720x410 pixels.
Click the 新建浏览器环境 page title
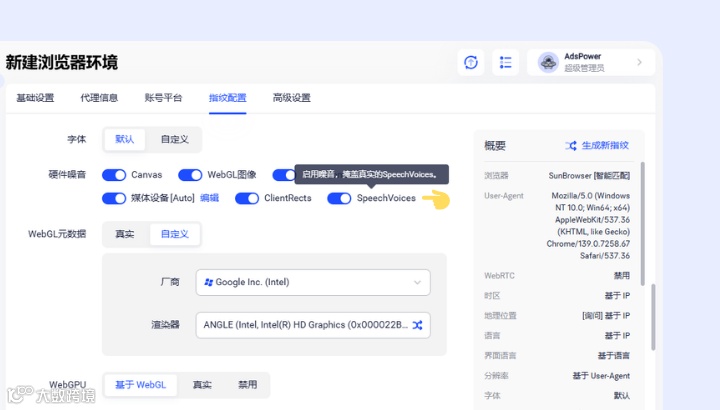click(62, 62)
